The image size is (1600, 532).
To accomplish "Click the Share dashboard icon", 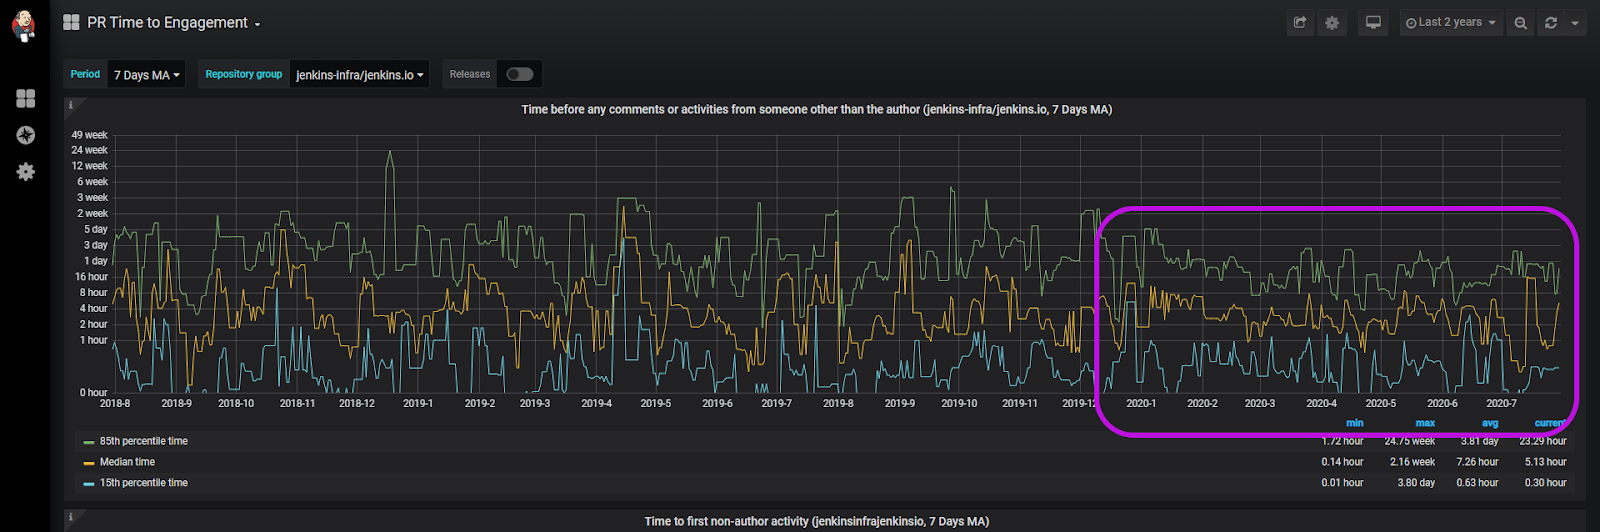I will point(1300,22).
